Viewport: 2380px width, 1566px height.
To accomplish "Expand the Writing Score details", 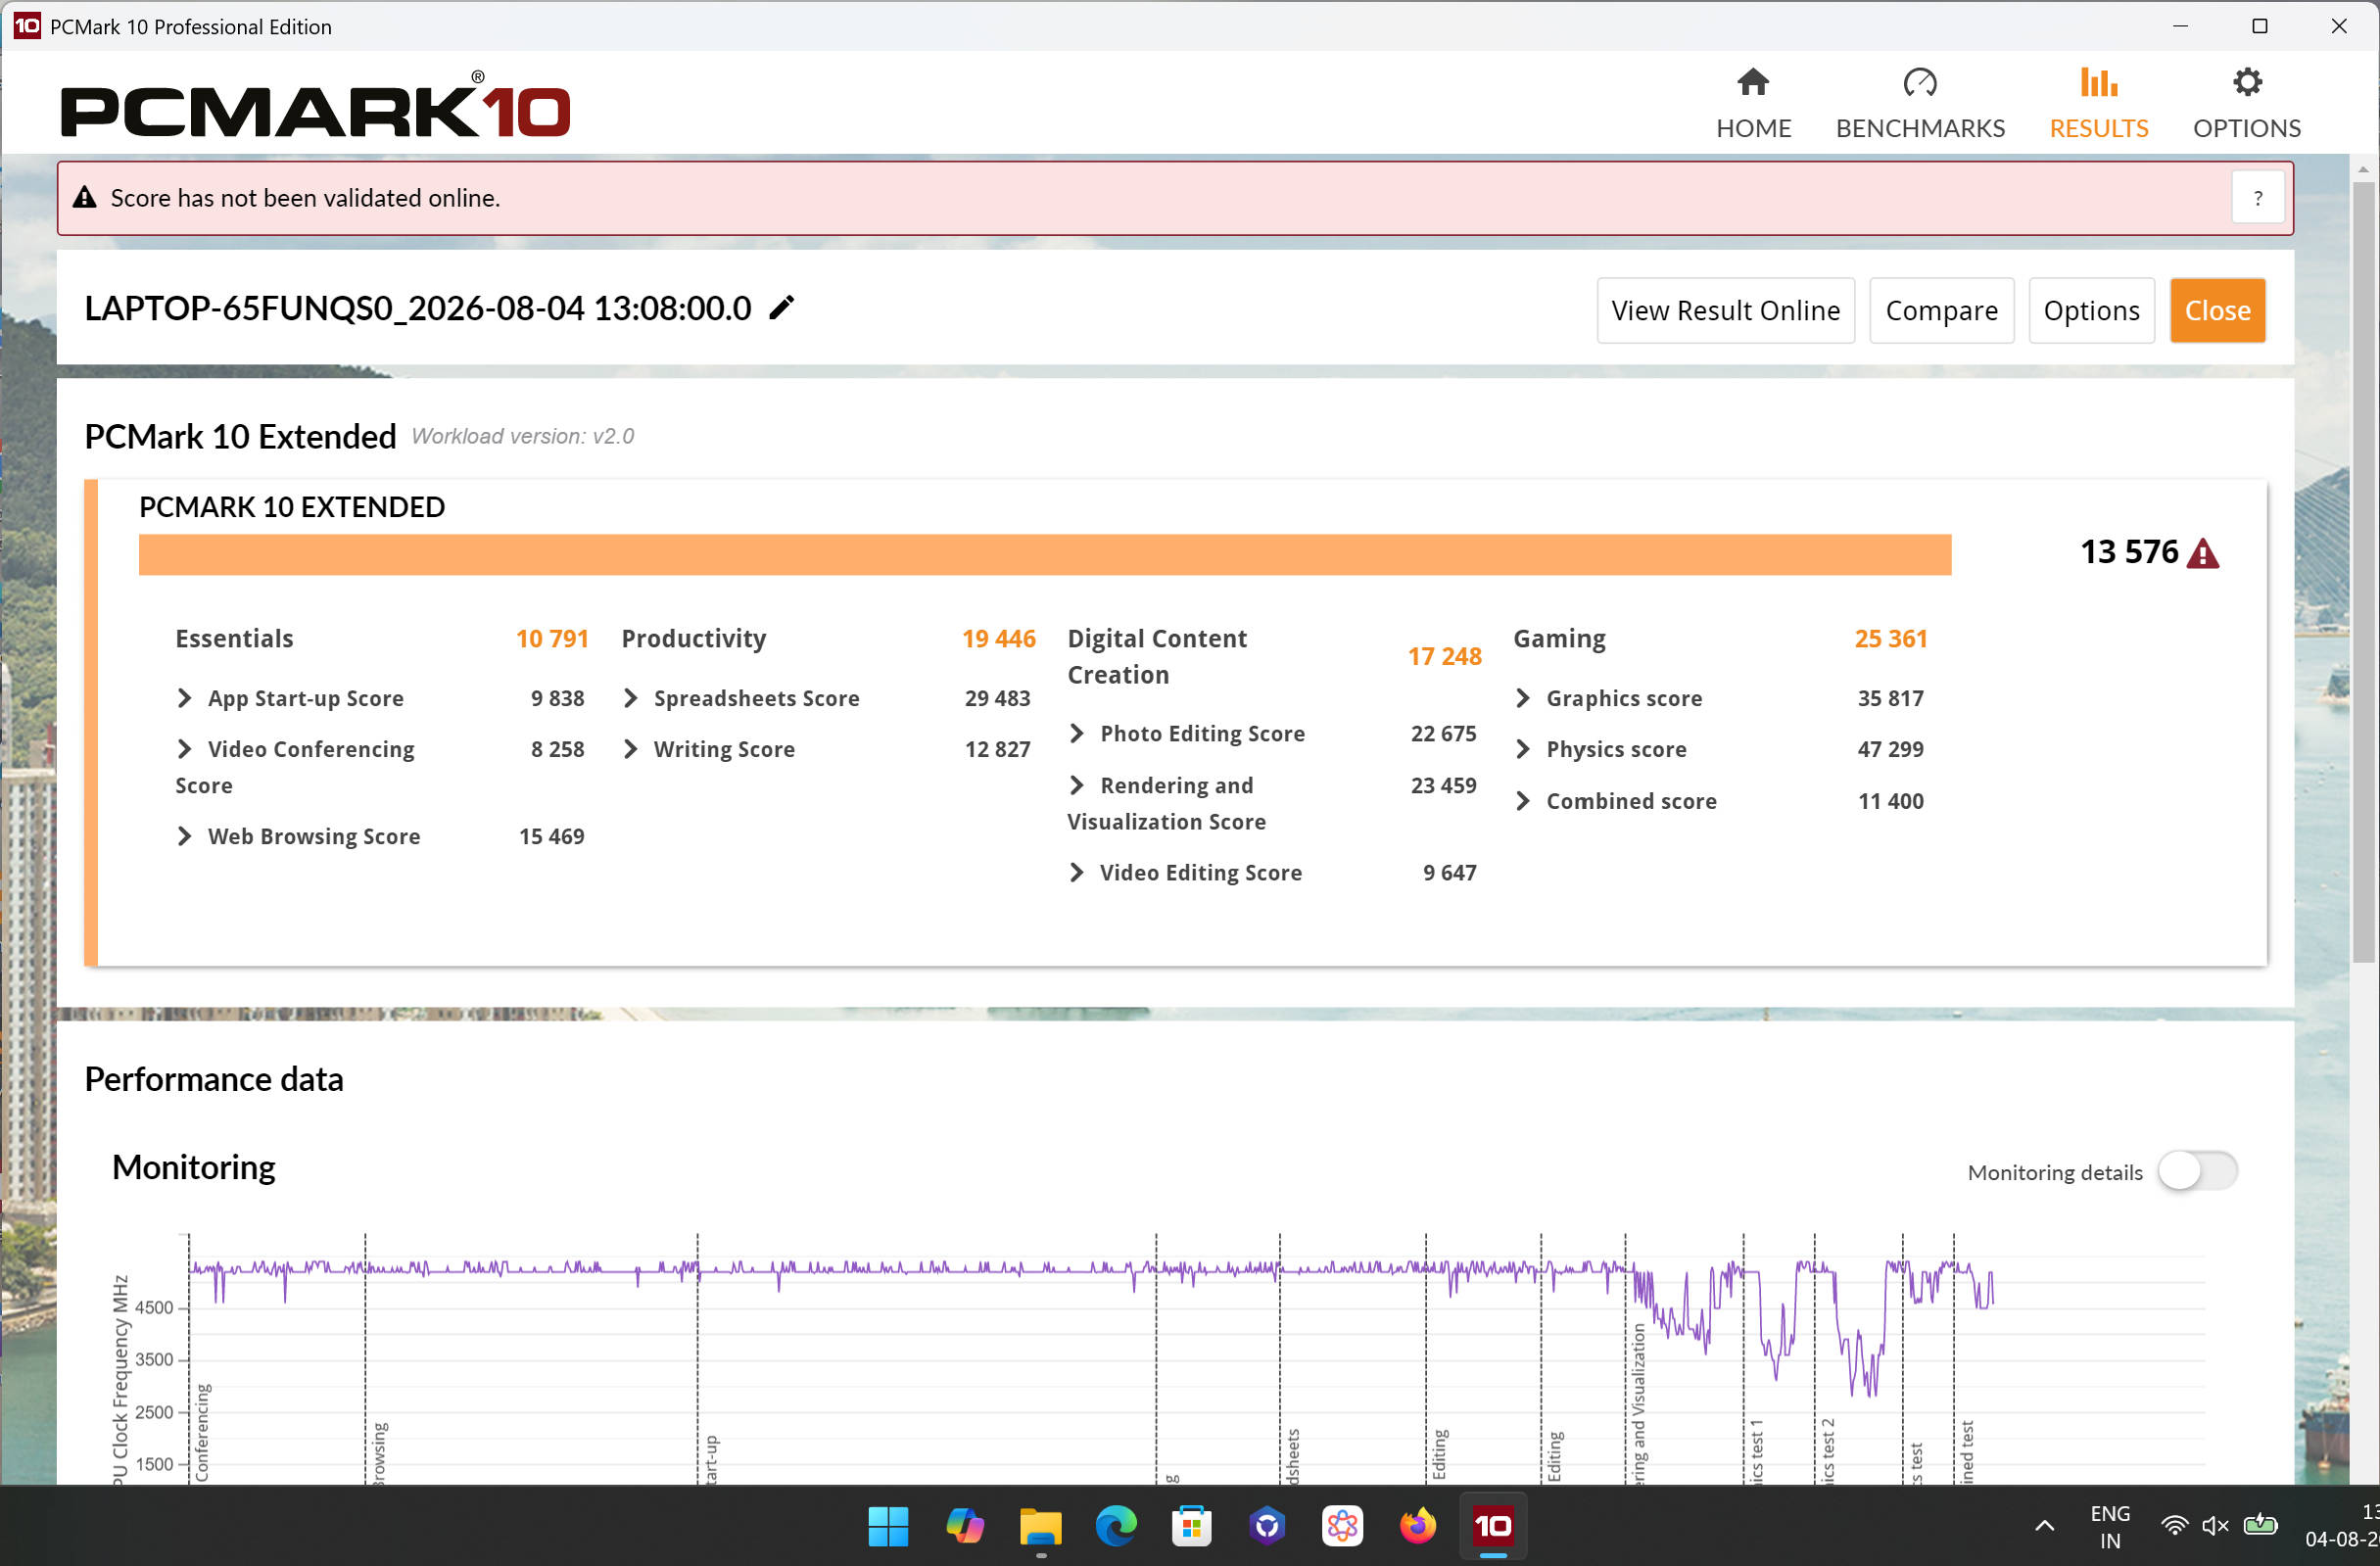I will (x=630, y=749).
